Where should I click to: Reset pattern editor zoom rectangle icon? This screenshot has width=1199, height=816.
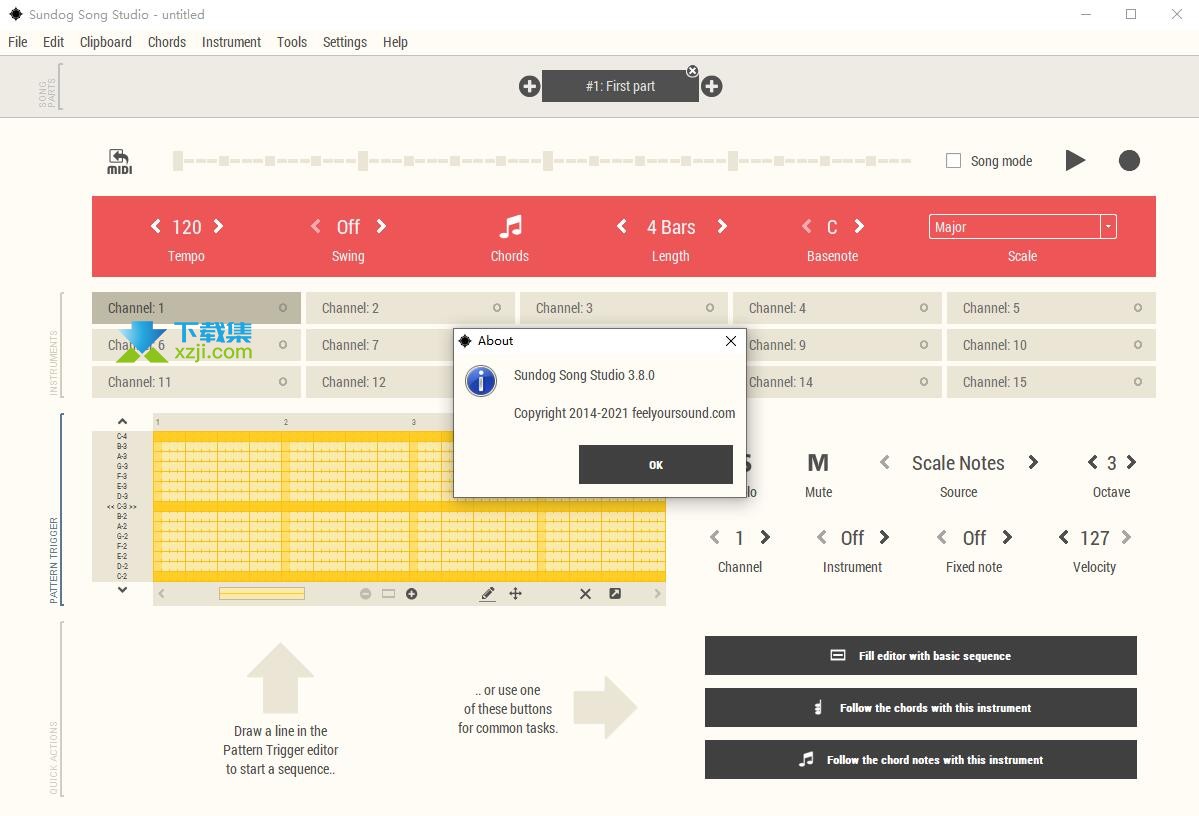click(x=388, y=594)
